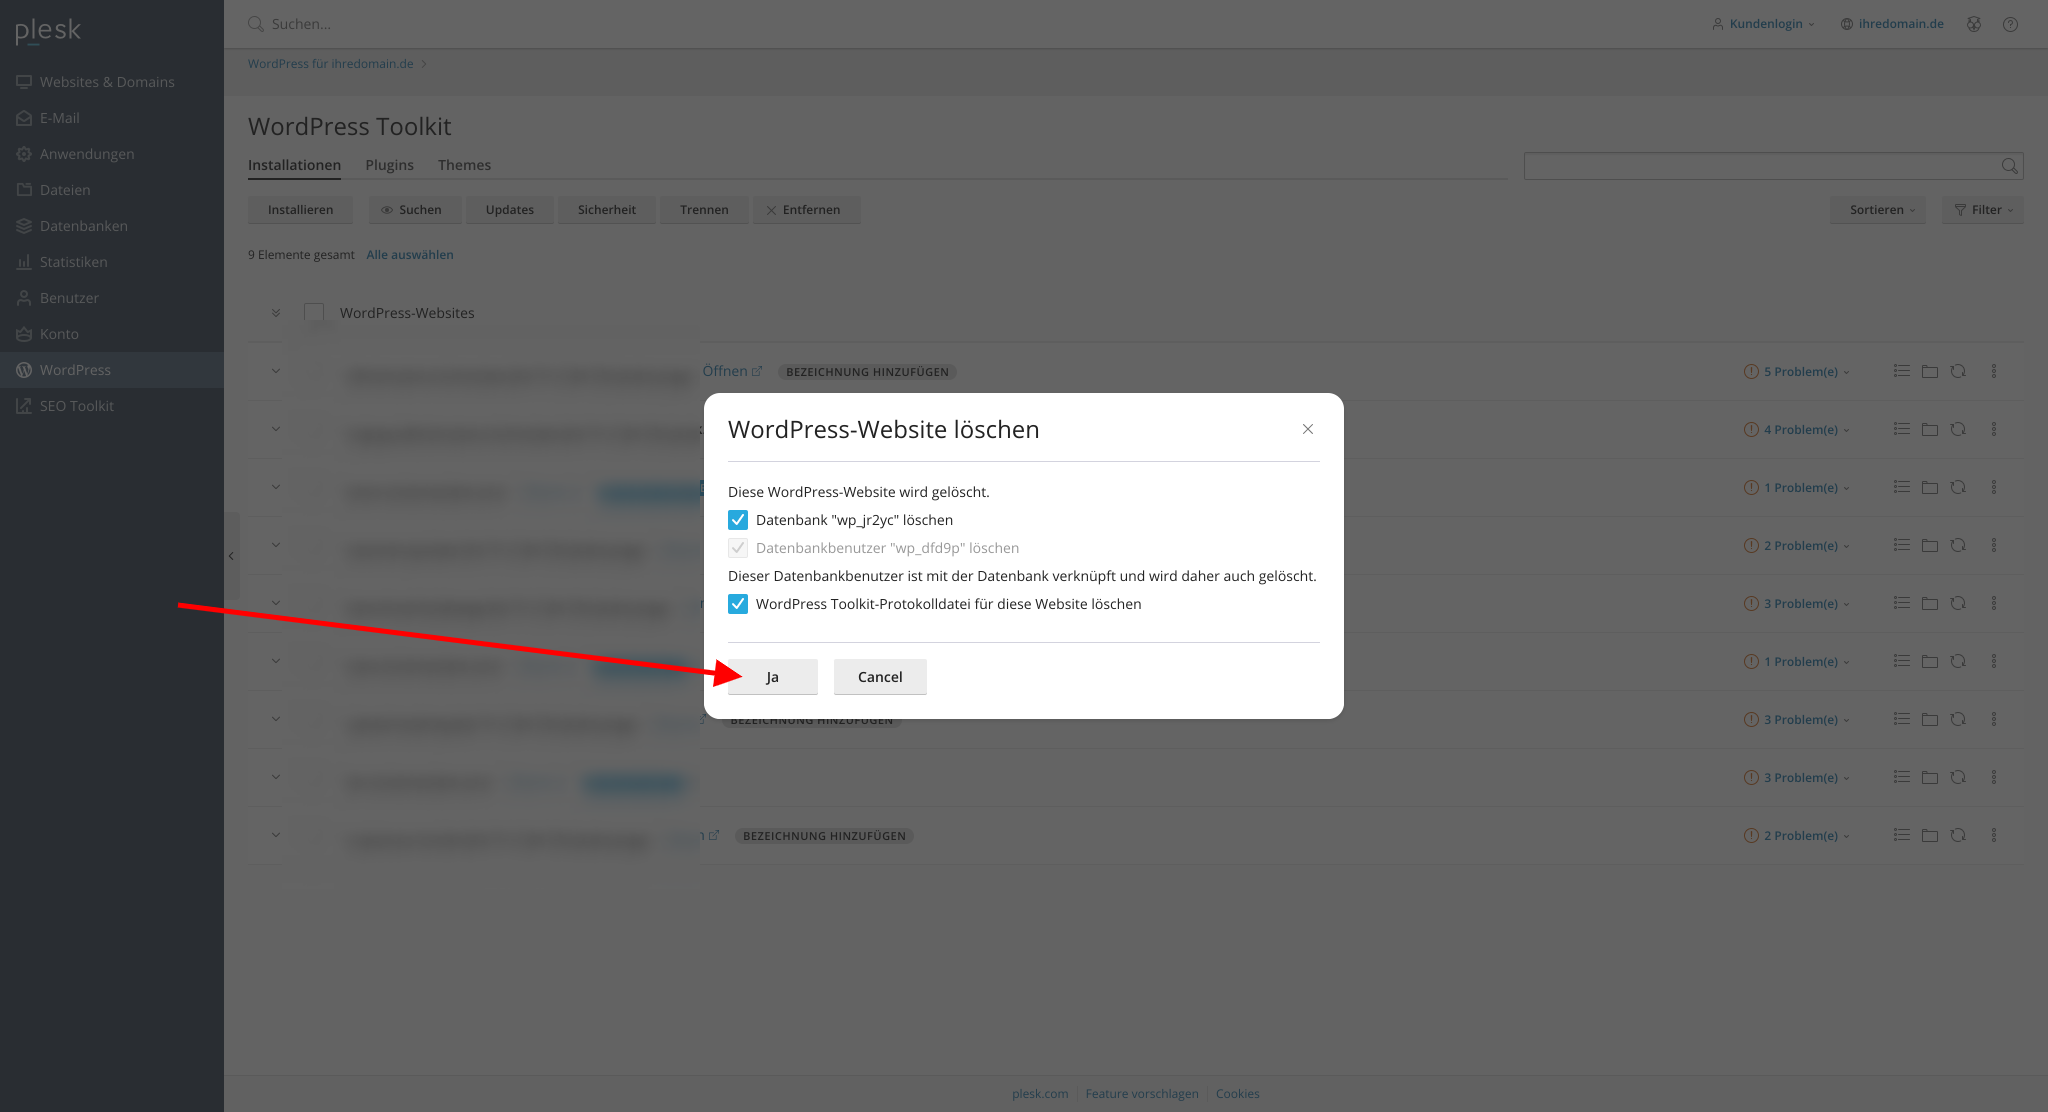This screenshot has height=1112, width=2048.
Task: Click the Sicherheit button
Action: click(607, 210)
